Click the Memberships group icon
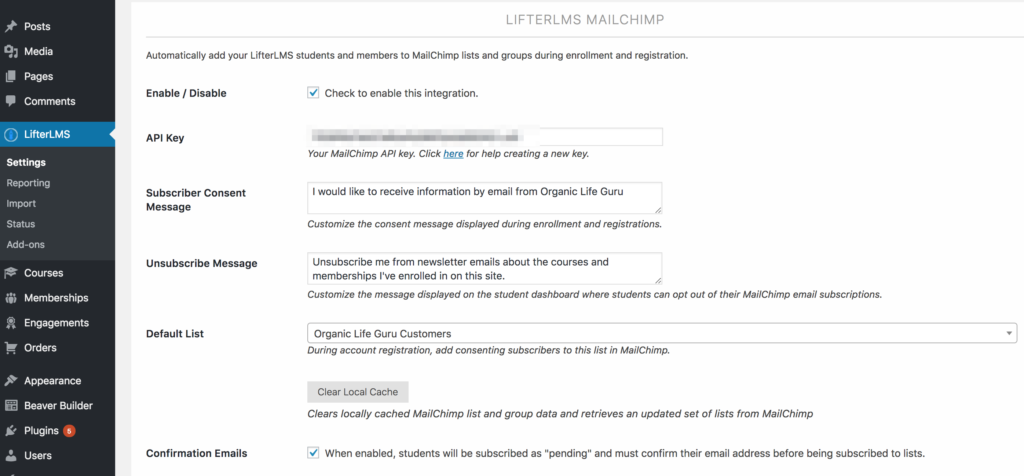The height and width of the screenshot is (476, 1024). click(x=10, y=298)
